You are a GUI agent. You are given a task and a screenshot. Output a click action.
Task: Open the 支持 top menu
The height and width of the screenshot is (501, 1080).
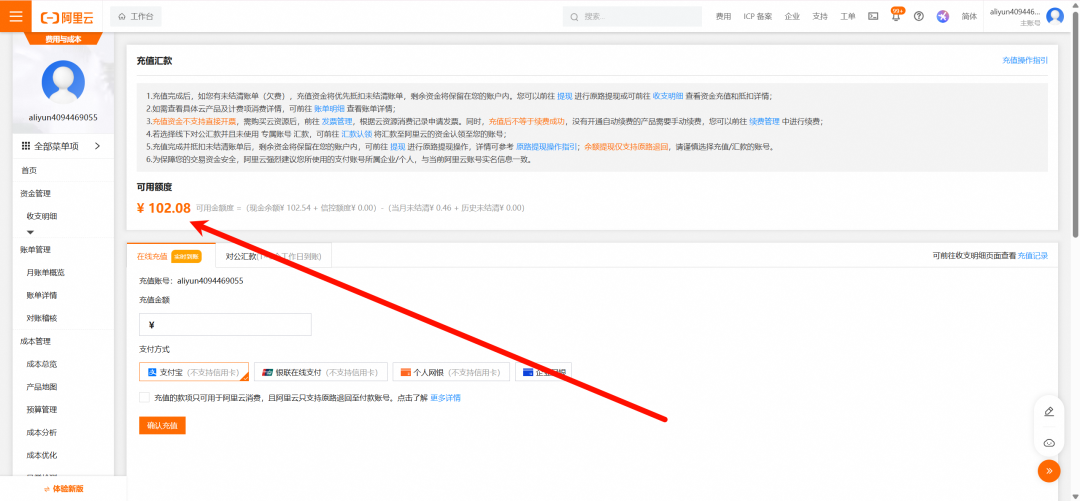tap(820, 17)
